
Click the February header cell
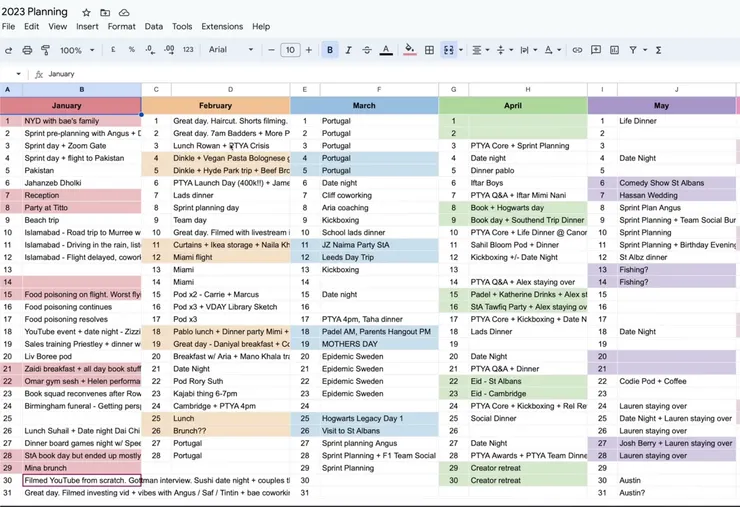click(x=216, y=105)
